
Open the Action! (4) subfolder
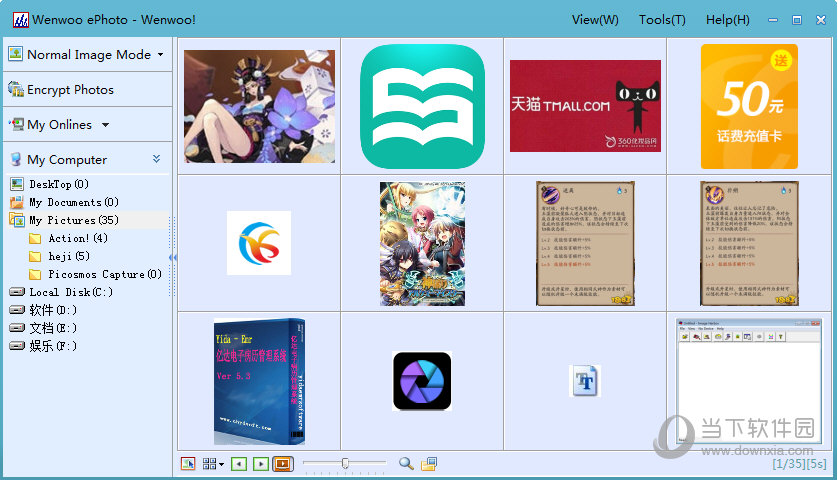[78, 238]
